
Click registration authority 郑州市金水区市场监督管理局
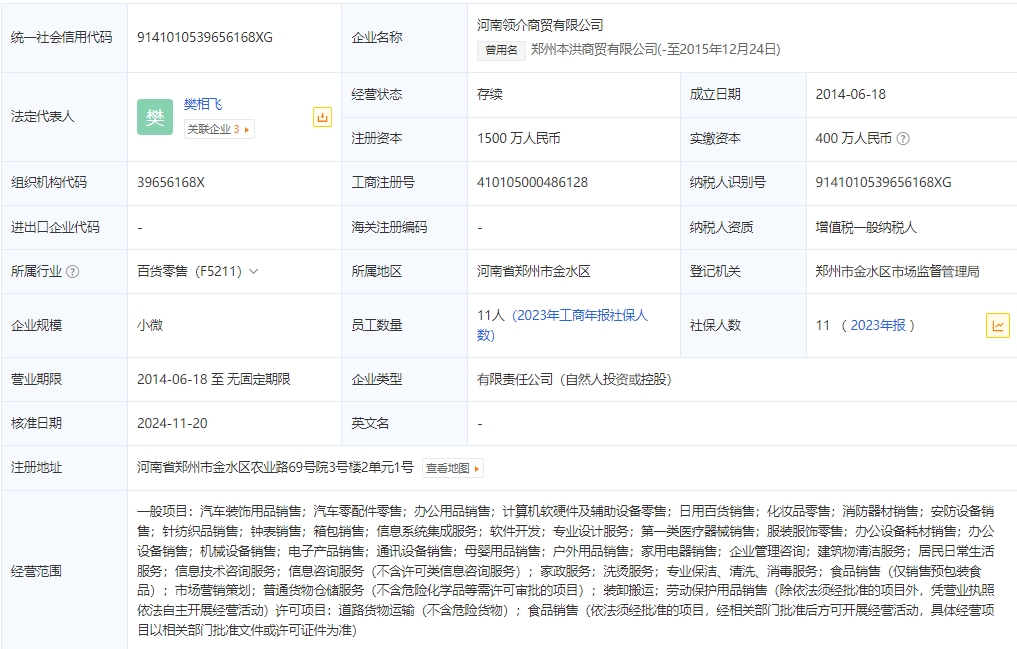tap(897, 271)
